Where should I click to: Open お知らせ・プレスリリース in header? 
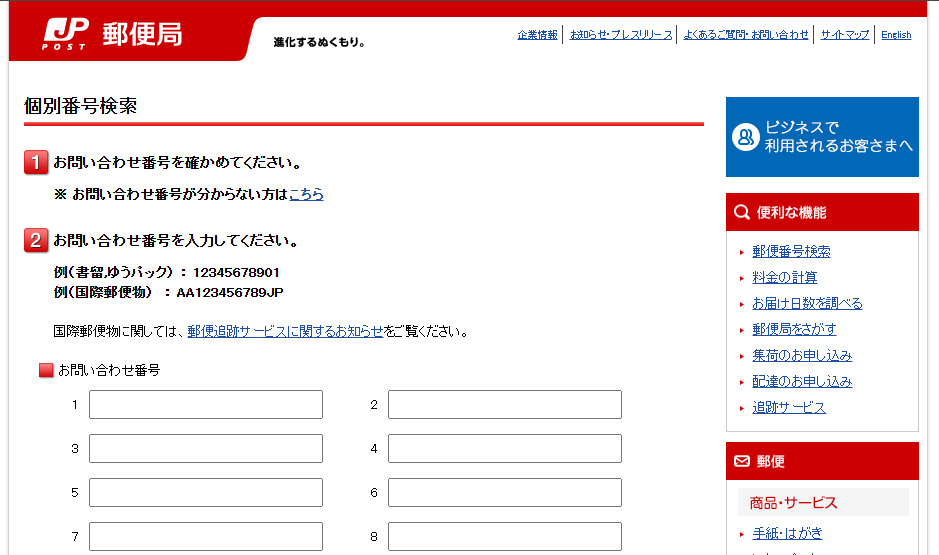[x=621, y=35]
